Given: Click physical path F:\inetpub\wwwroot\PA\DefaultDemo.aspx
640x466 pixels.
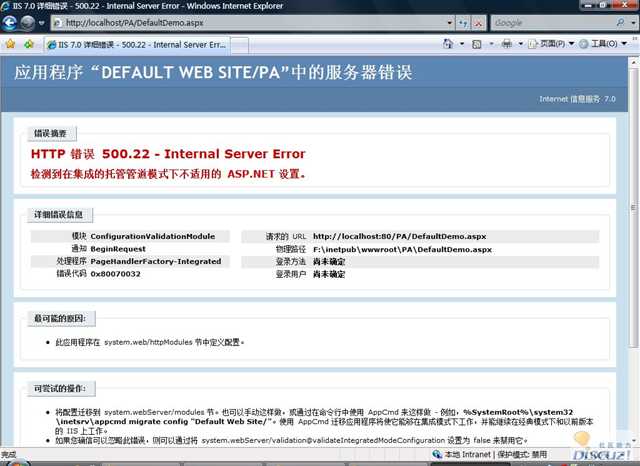Looking at the screenshot, I should click(x=402, y=249).
